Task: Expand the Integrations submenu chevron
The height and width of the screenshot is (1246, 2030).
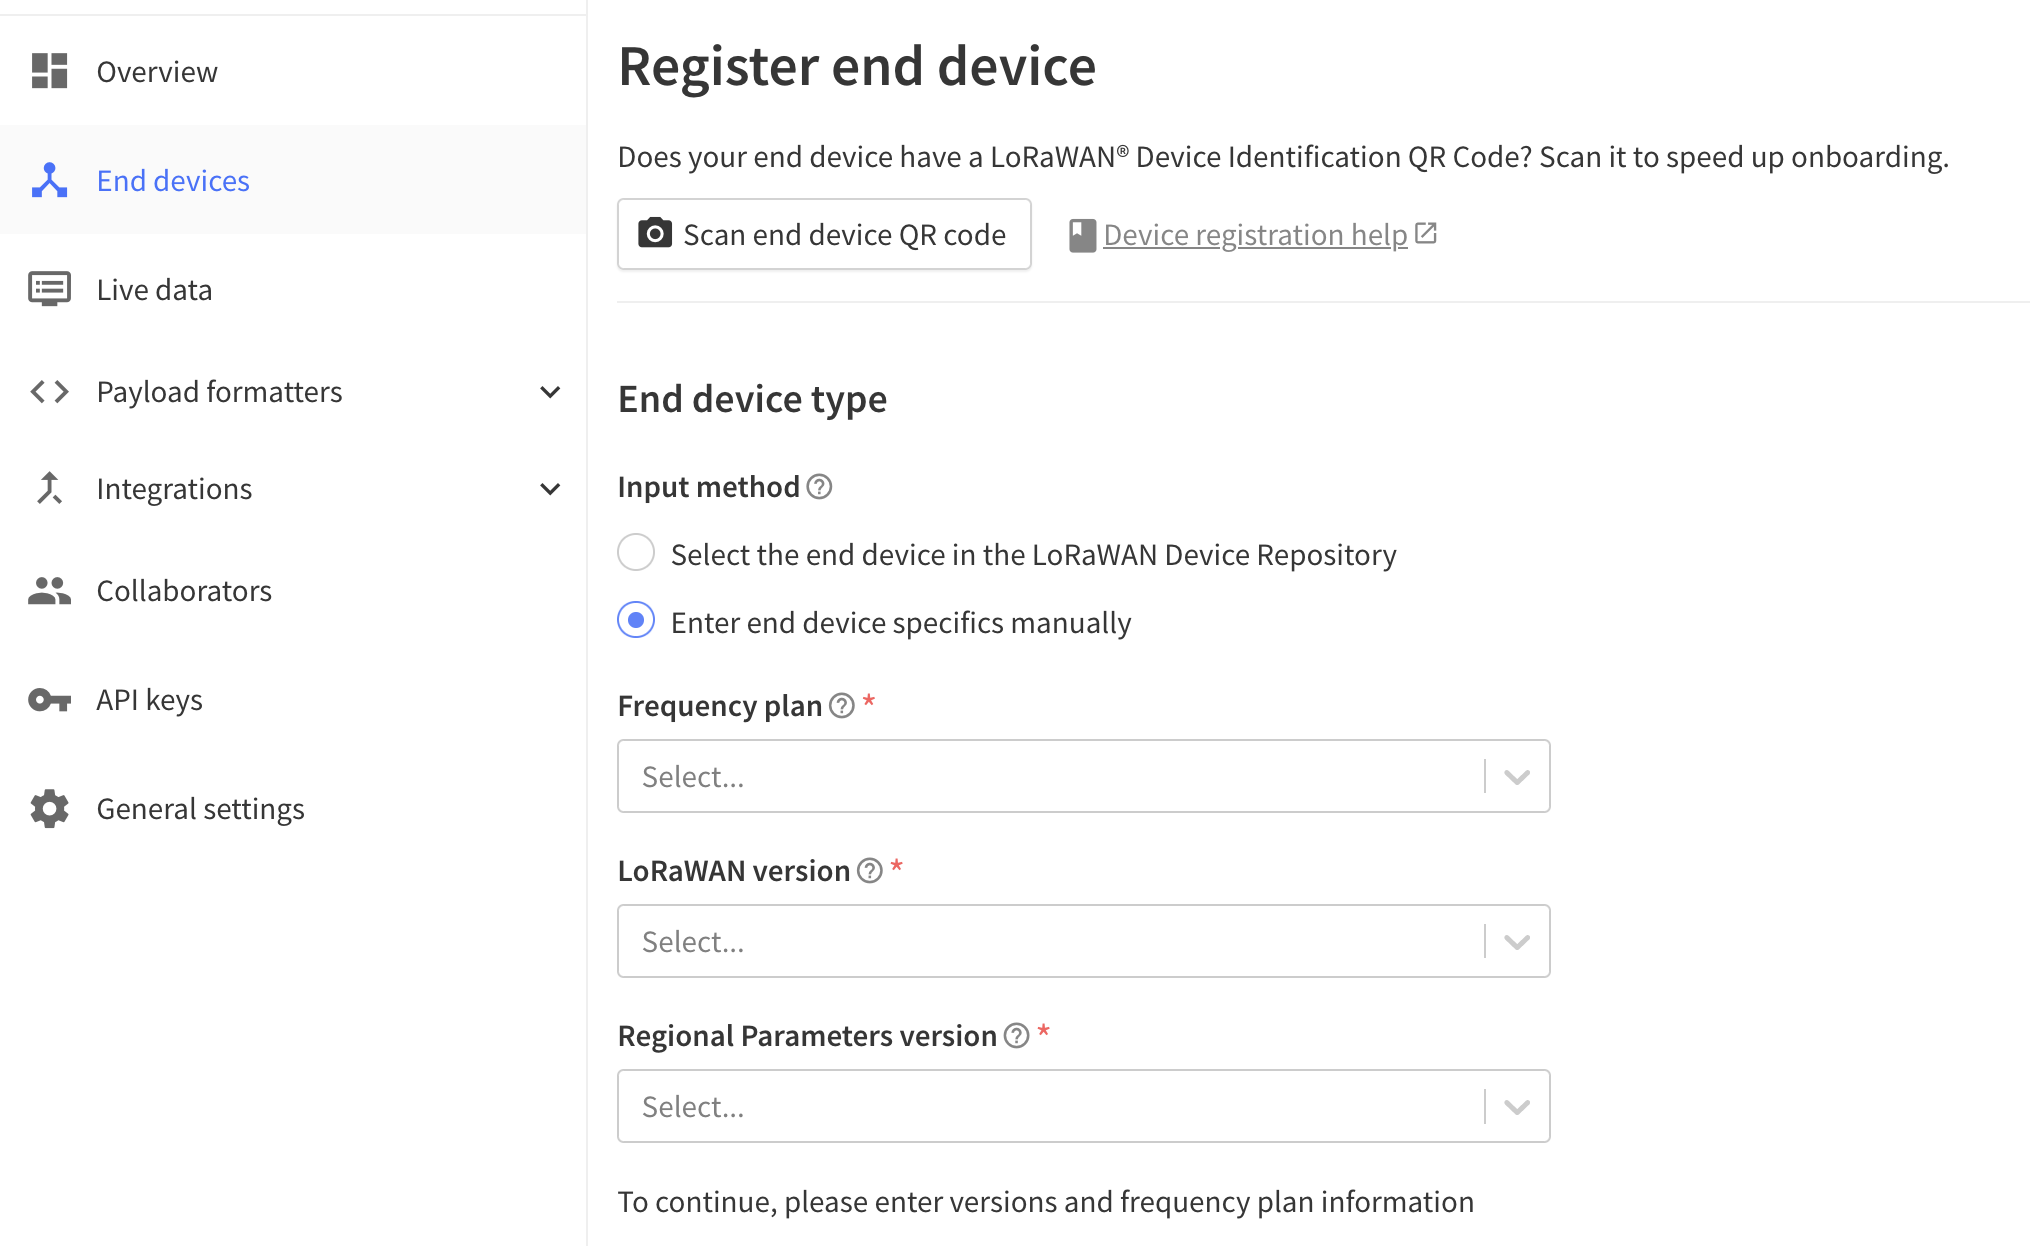Action: point(550,488)
